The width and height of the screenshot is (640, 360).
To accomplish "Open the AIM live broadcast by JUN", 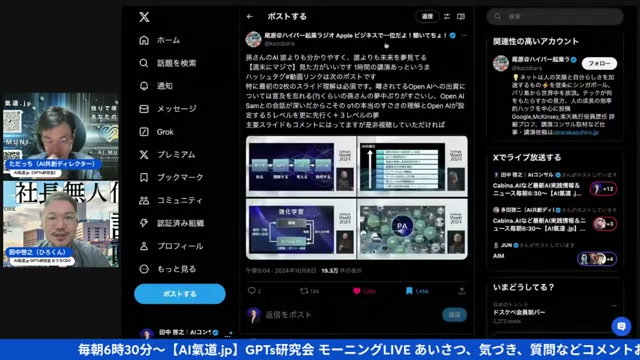I will pyautogui.click(x=555, y=253).
